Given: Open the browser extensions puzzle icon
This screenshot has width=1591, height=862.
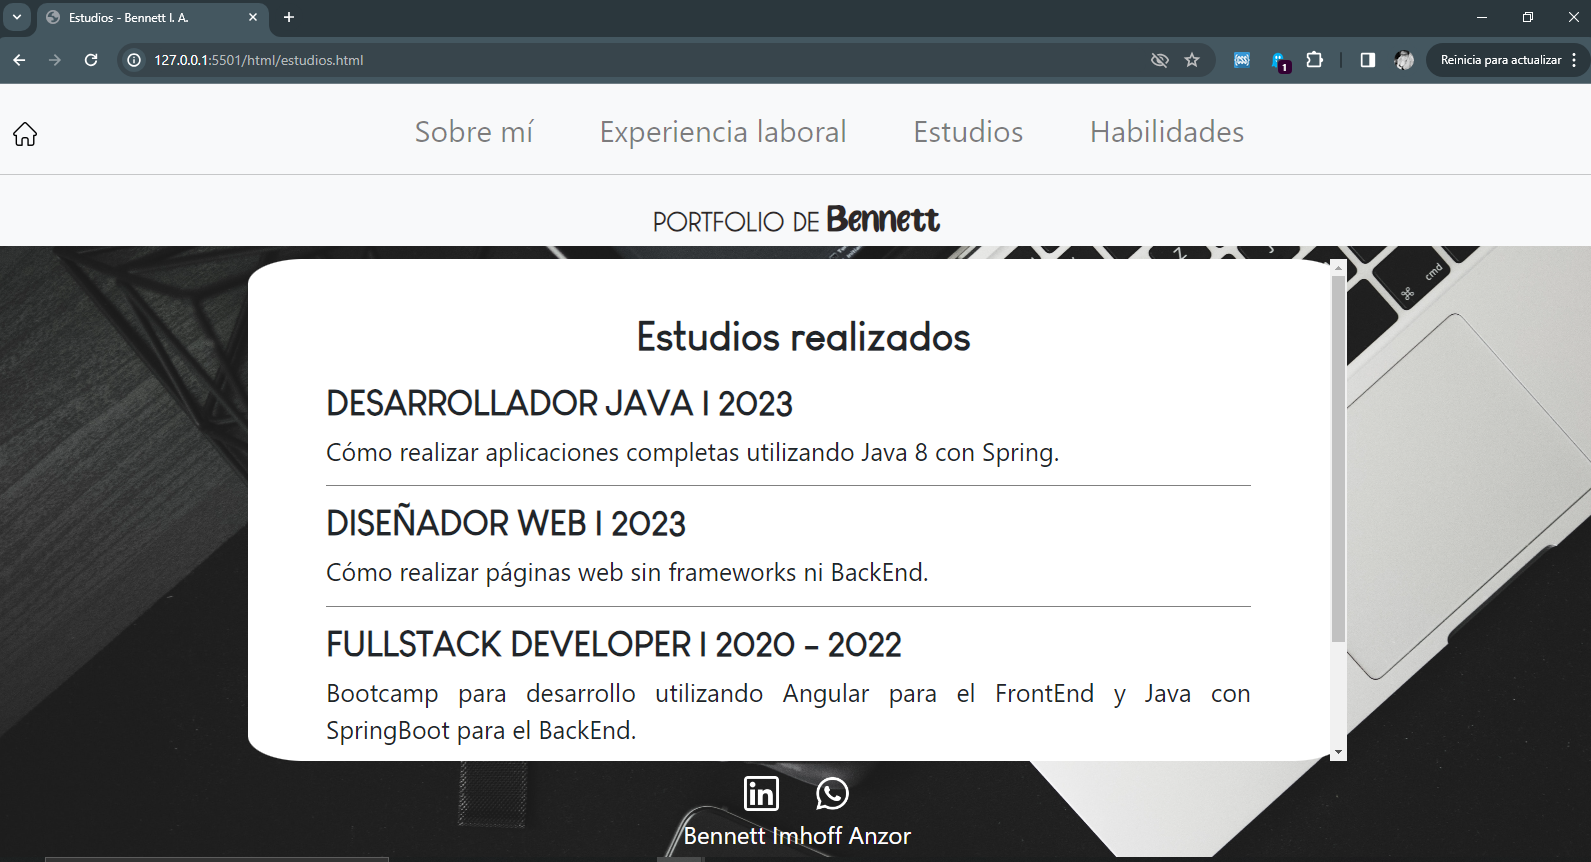Looking at the screenshot, I should [1315, 60].
